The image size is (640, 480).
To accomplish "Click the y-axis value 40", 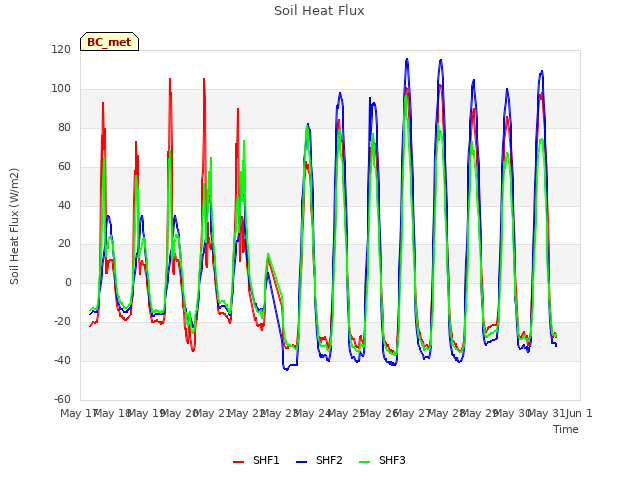I will (x=64, y=205).
